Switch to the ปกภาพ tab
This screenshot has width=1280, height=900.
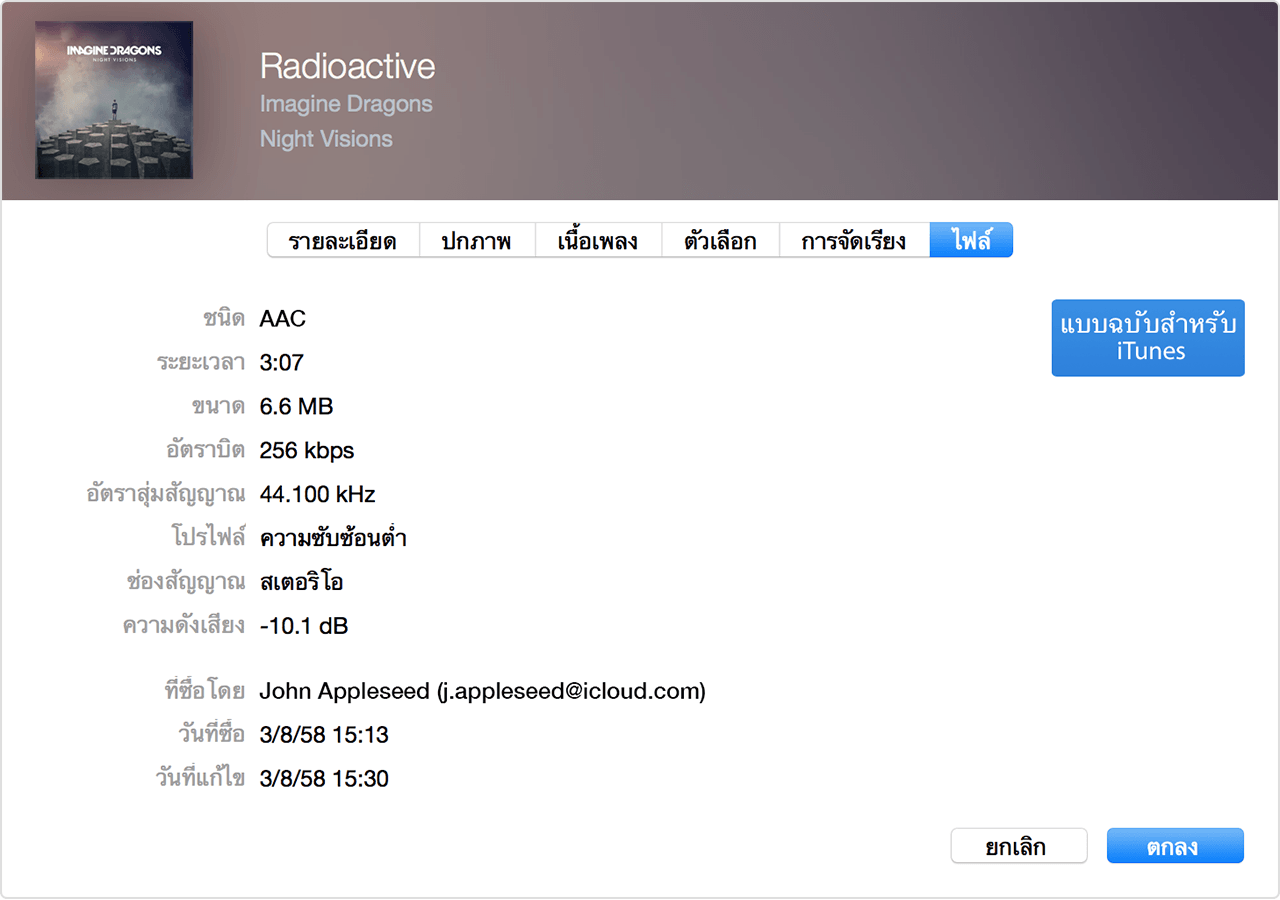tap(476, 240)
